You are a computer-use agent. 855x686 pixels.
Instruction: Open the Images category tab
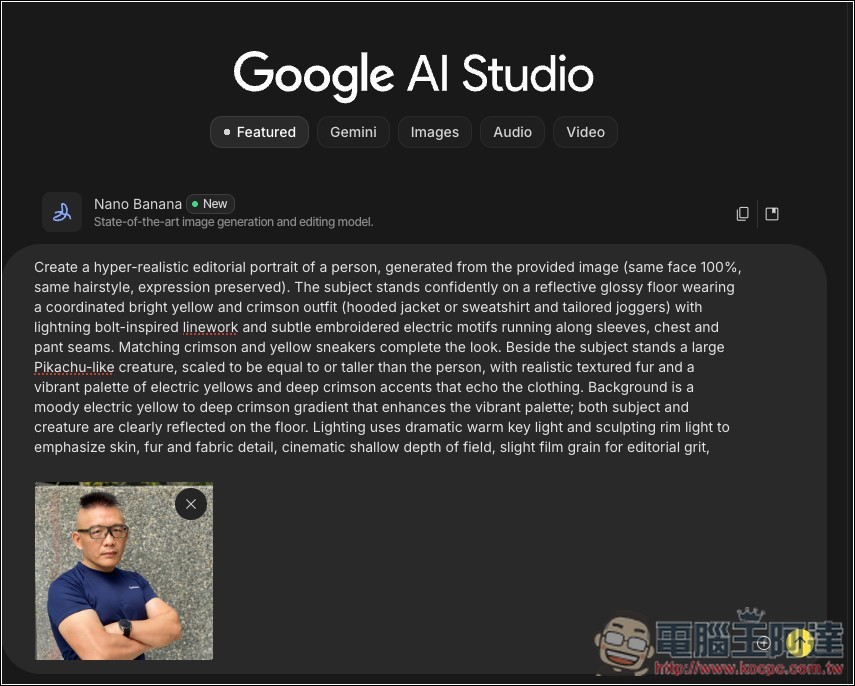coord(434,132)
